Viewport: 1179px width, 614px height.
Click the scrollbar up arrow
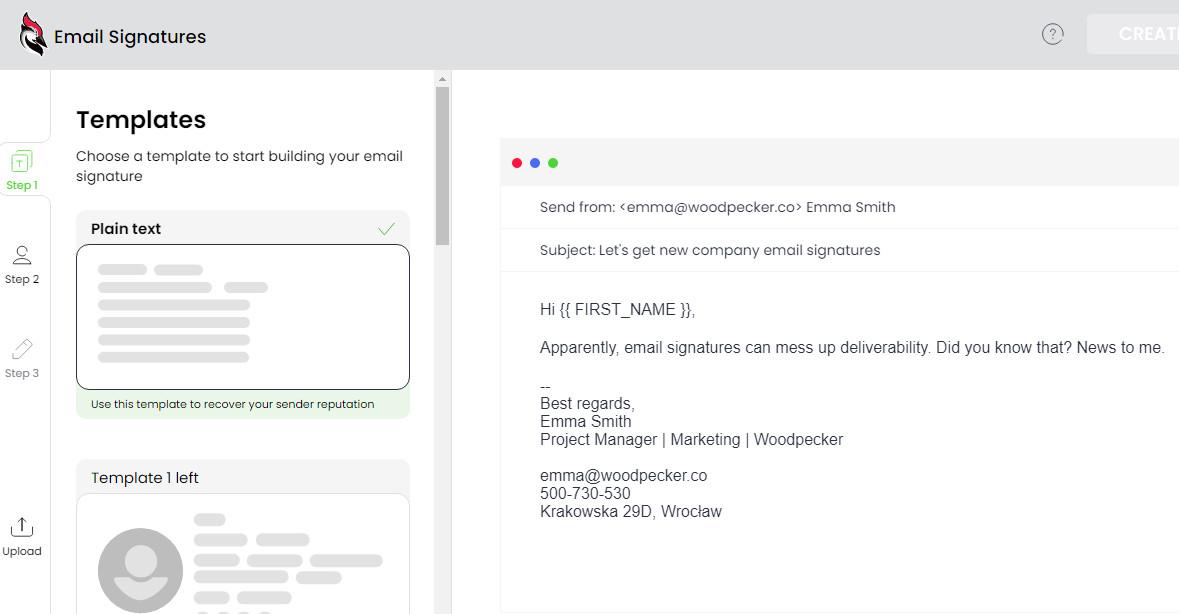(x=442, y=79)
